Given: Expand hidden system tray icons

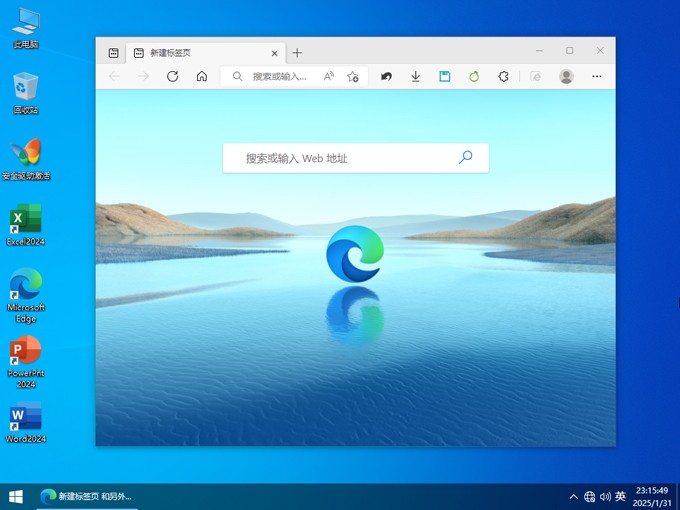Looking at the screenshot, I should coord(573,497).
